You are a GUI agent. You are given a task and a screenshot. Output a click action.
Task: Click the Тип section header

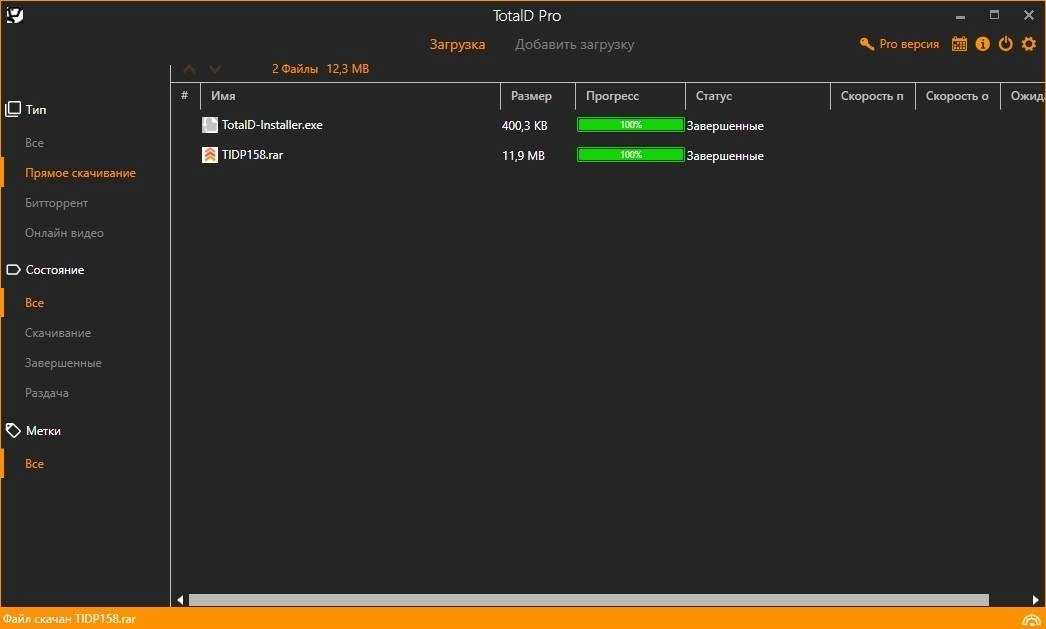(x=36, y=109)
